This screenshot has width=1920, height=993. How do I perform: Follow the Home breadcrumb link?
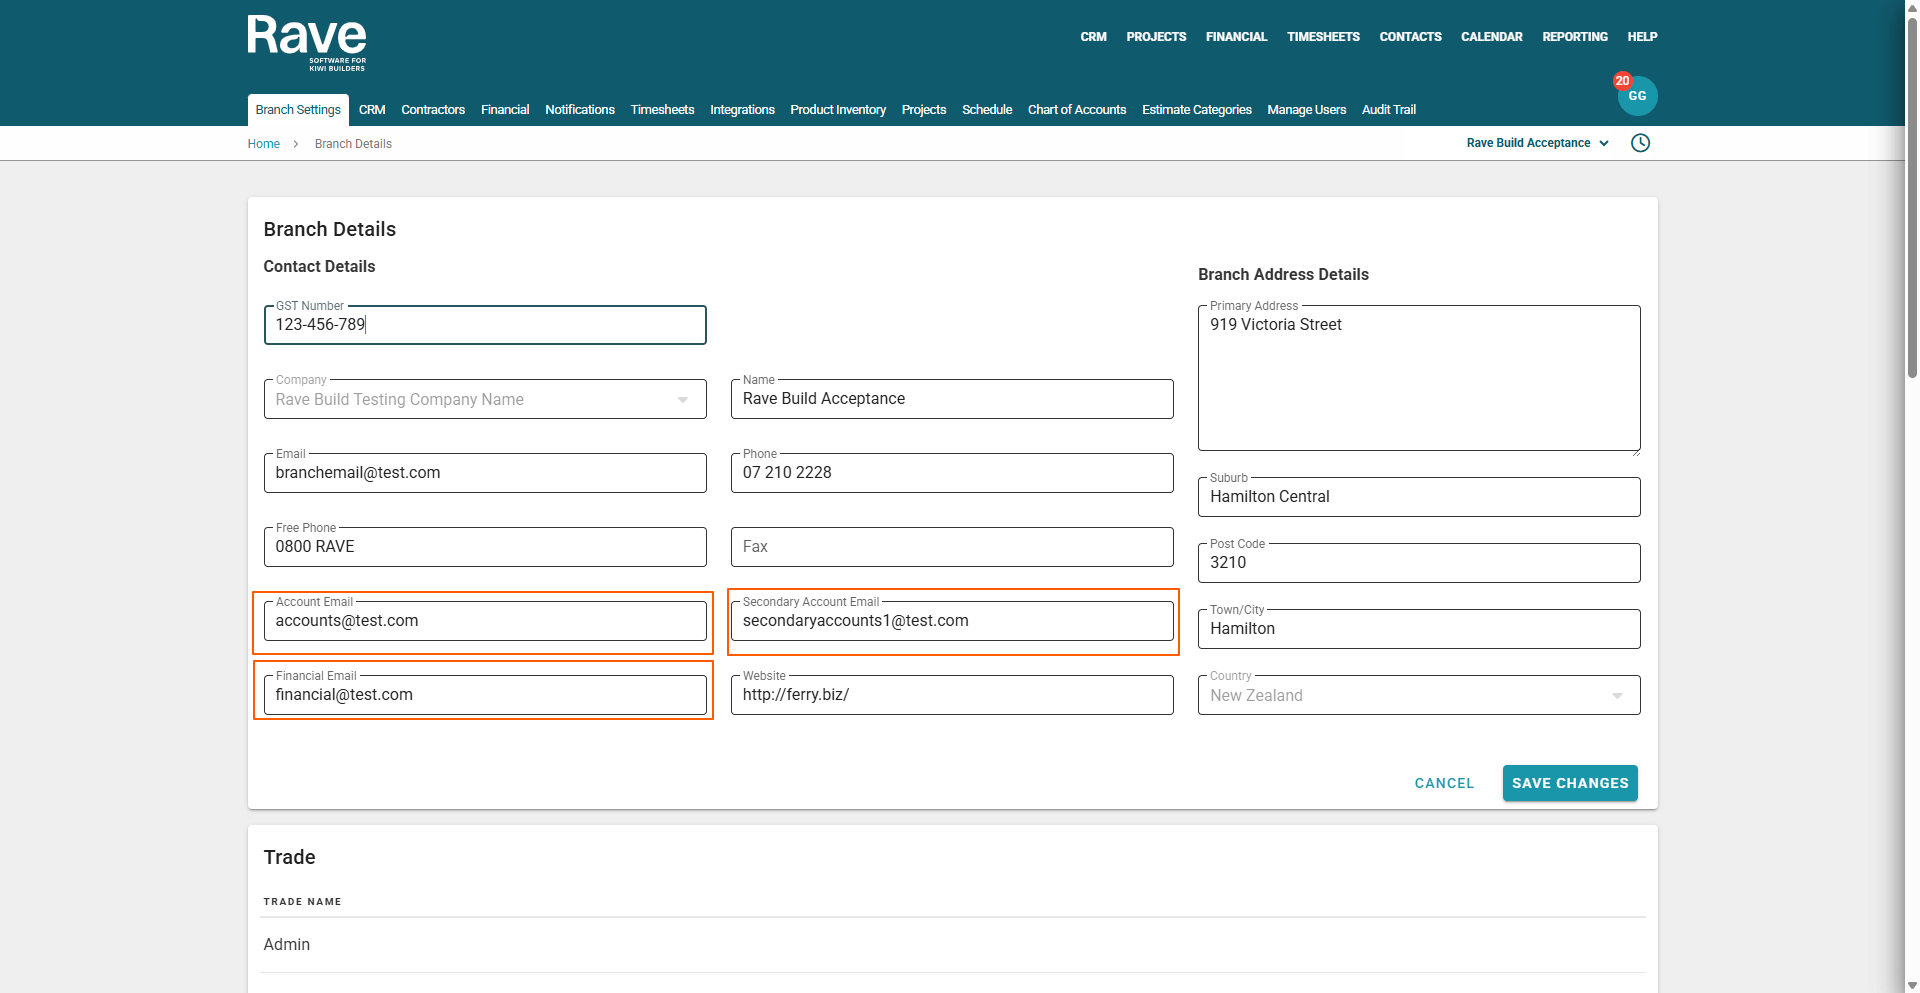[263, 144]
